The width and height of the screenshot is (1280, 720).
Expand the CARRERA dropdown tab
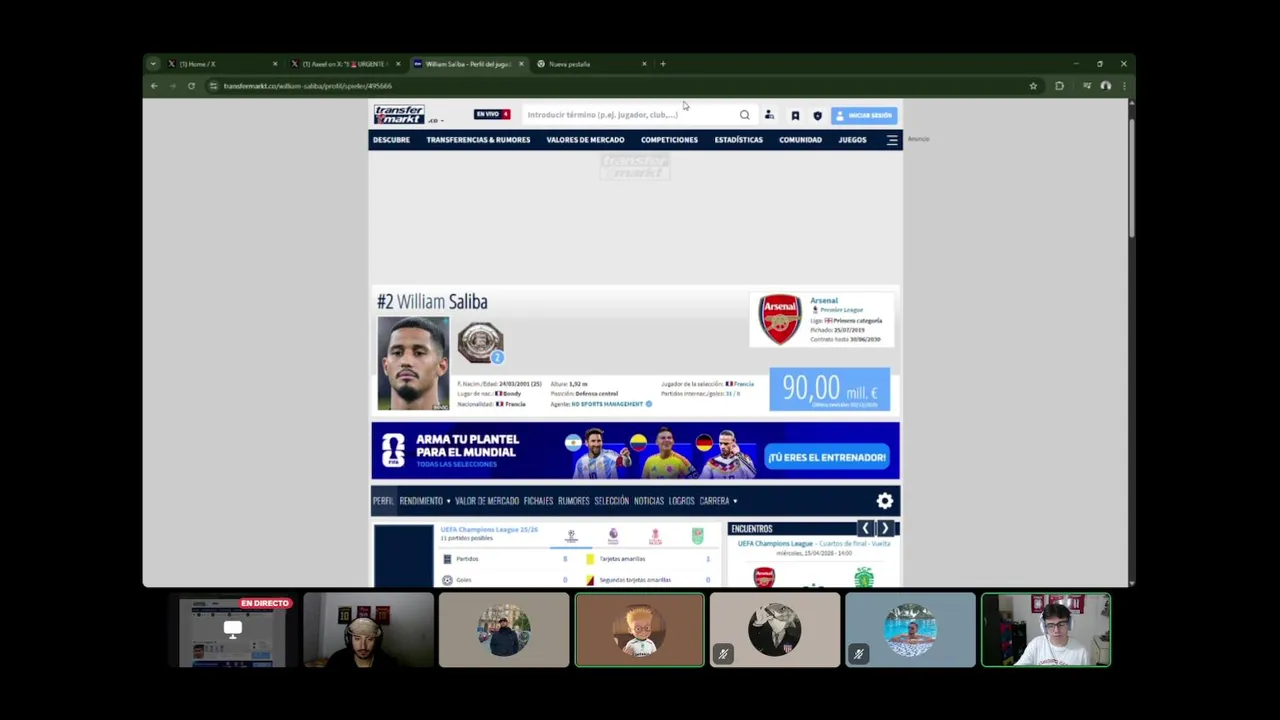718,501
